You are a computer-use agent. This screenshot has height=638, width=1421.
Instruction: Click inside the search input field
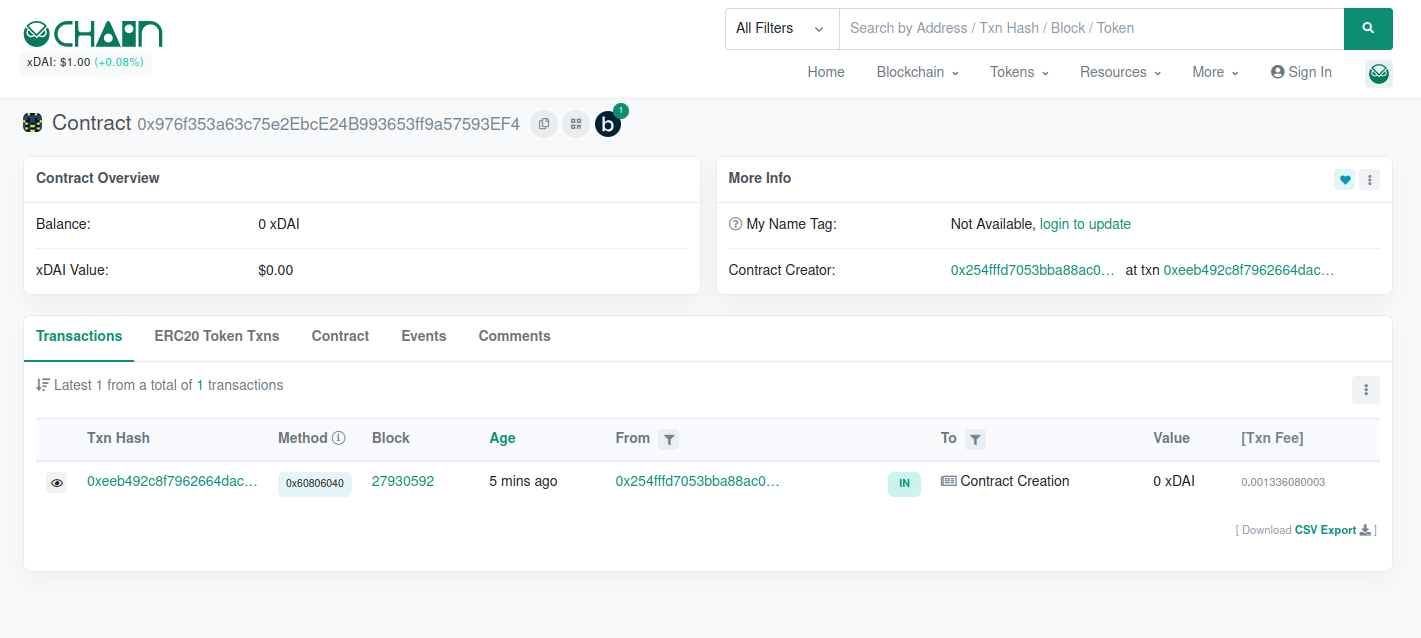click(1090, 28)
